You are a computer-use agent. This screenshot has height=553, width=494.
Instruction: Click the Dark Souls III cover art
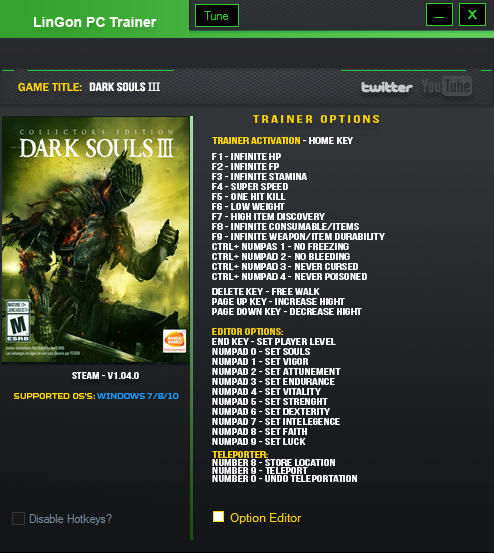(x=96, y=240)
